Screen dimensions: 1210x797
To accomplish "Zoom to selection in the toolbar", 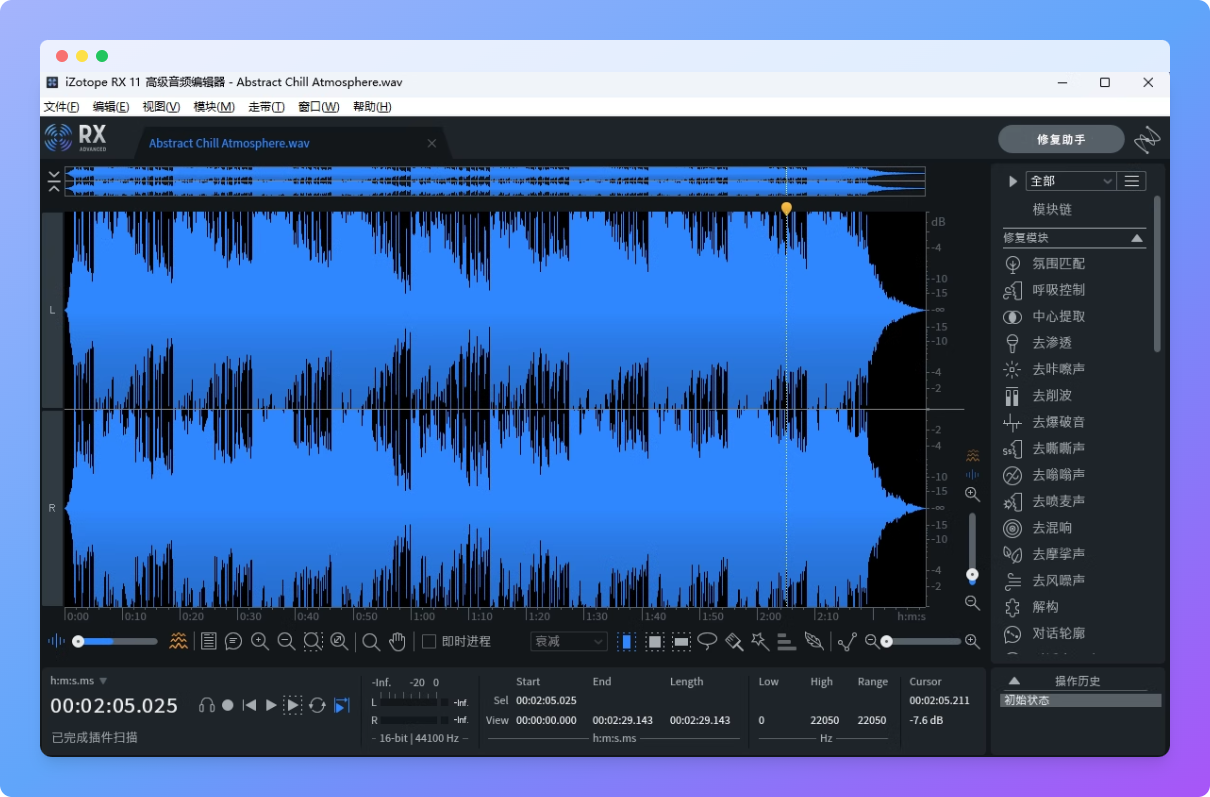I will (x=313, y=641).
